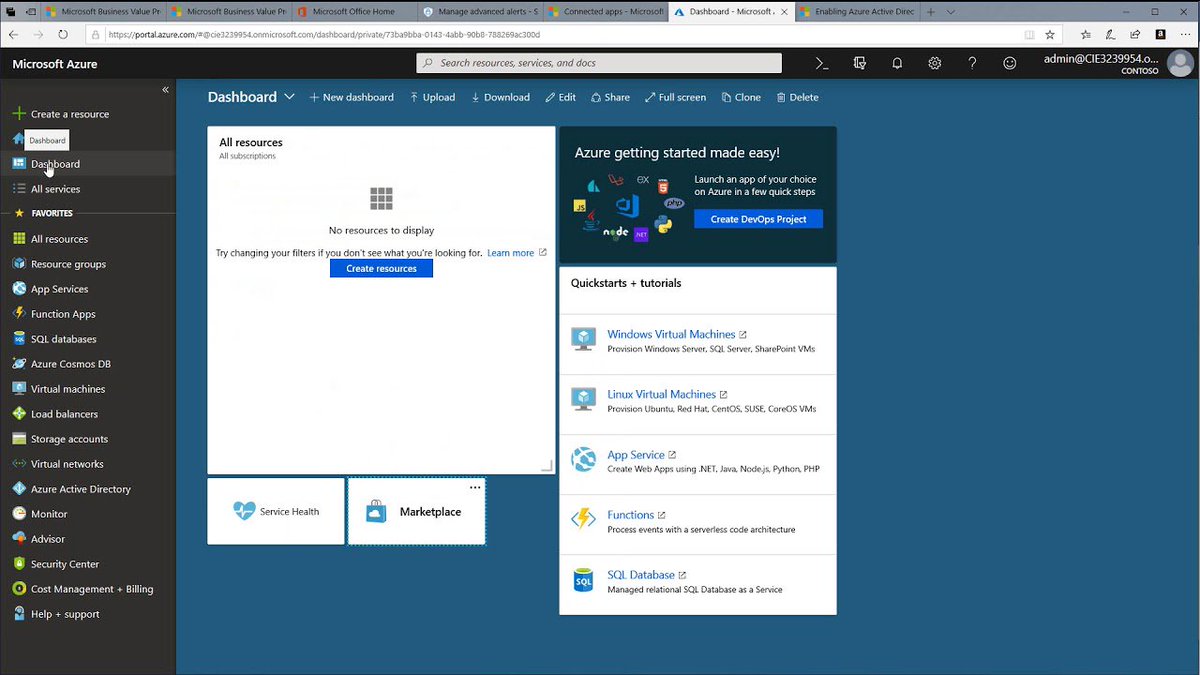Click the Virtual networks icon
1200x675 pixels.
coord(19,464)
